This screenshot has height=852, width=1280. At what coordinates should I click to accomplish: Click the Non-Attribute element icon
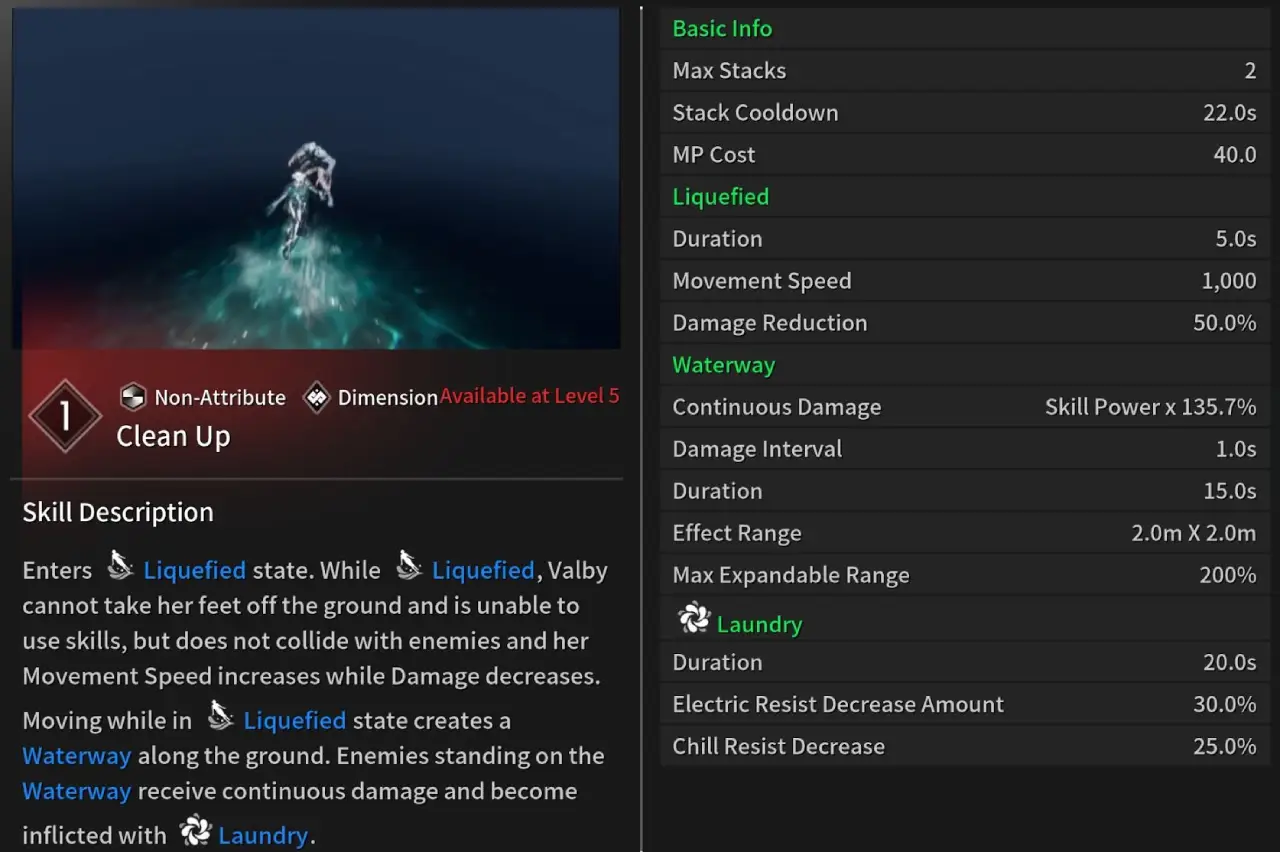pos(133,397)
